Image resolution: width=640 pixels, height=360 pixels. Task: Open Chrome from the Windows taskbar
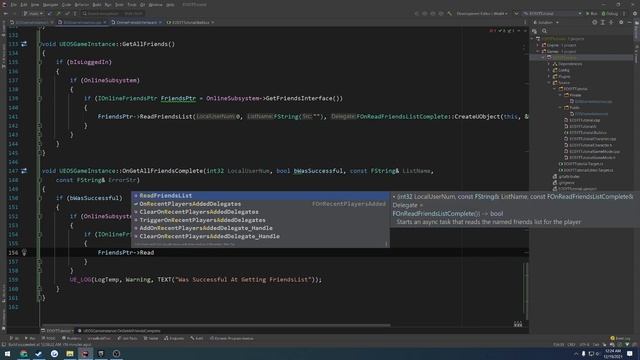tap(24, 353)
